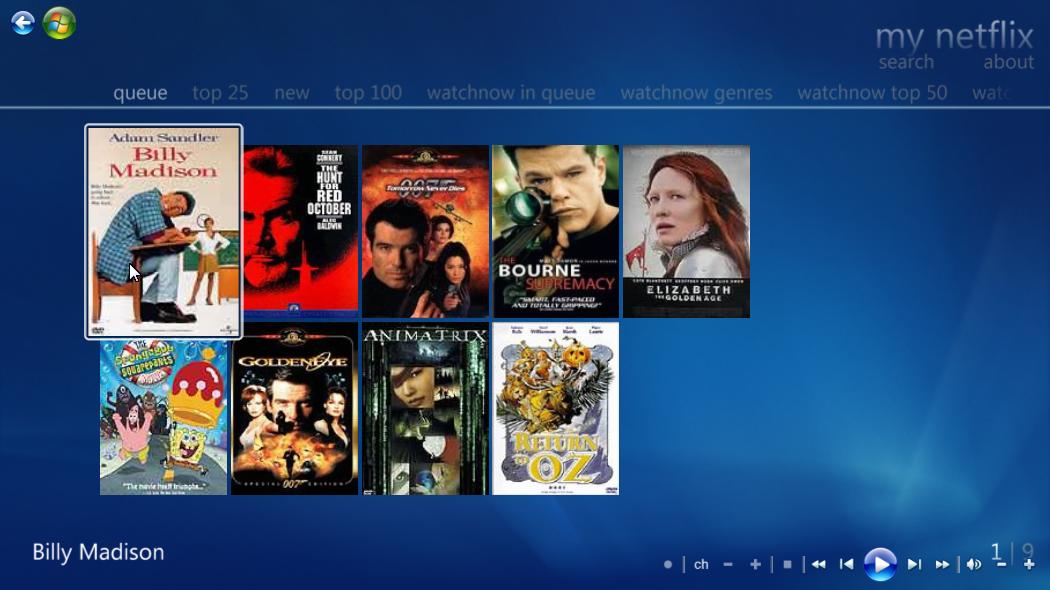Open Elizabeth The Golden Age cover

point(686,232)
